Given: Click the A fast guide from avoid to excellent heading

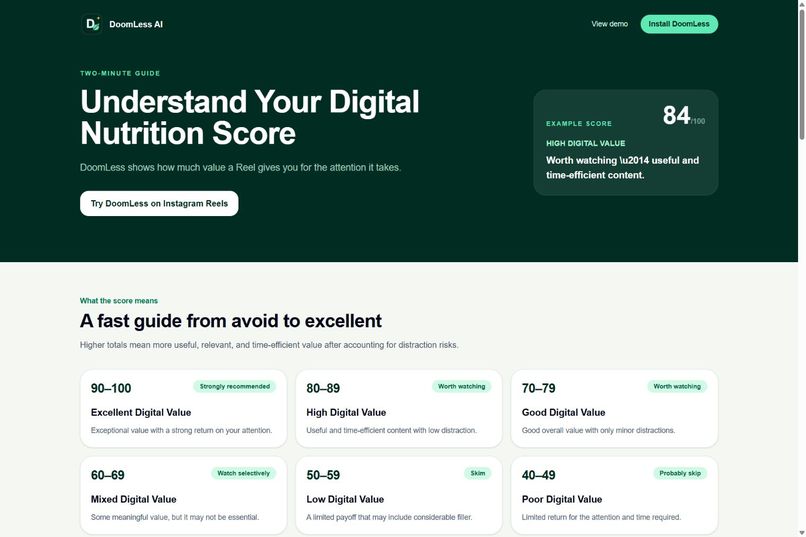Looking at the screenshot, I should coord(231,321).
